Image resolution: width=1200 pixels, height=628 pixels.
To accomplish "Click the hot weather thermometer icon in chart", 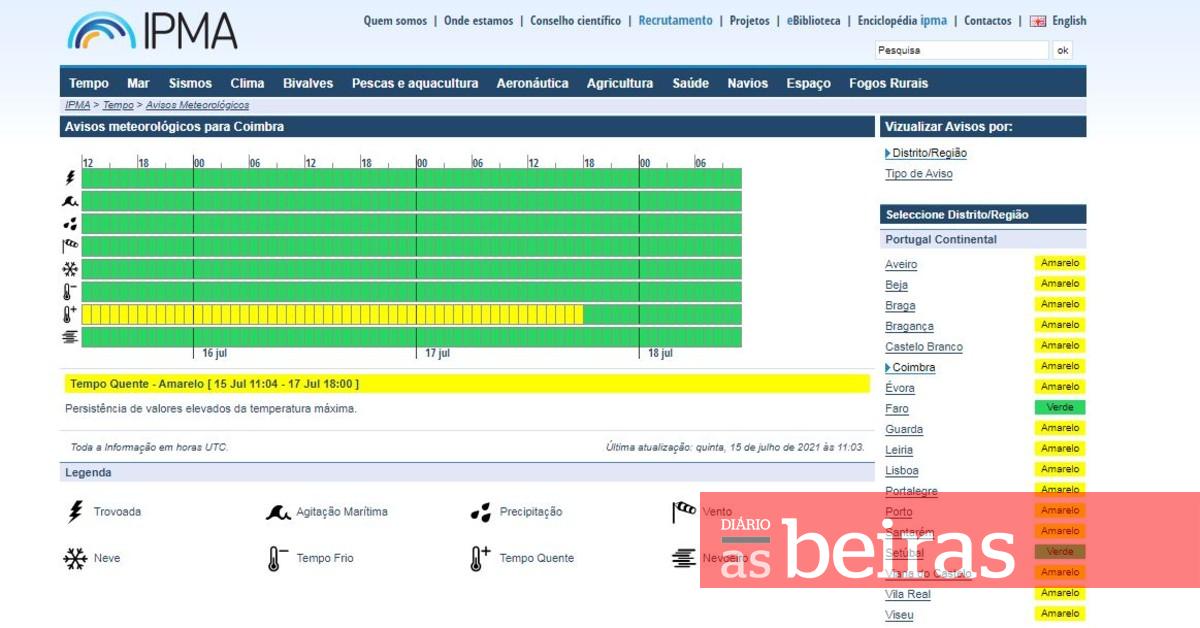I will point(70,314).
